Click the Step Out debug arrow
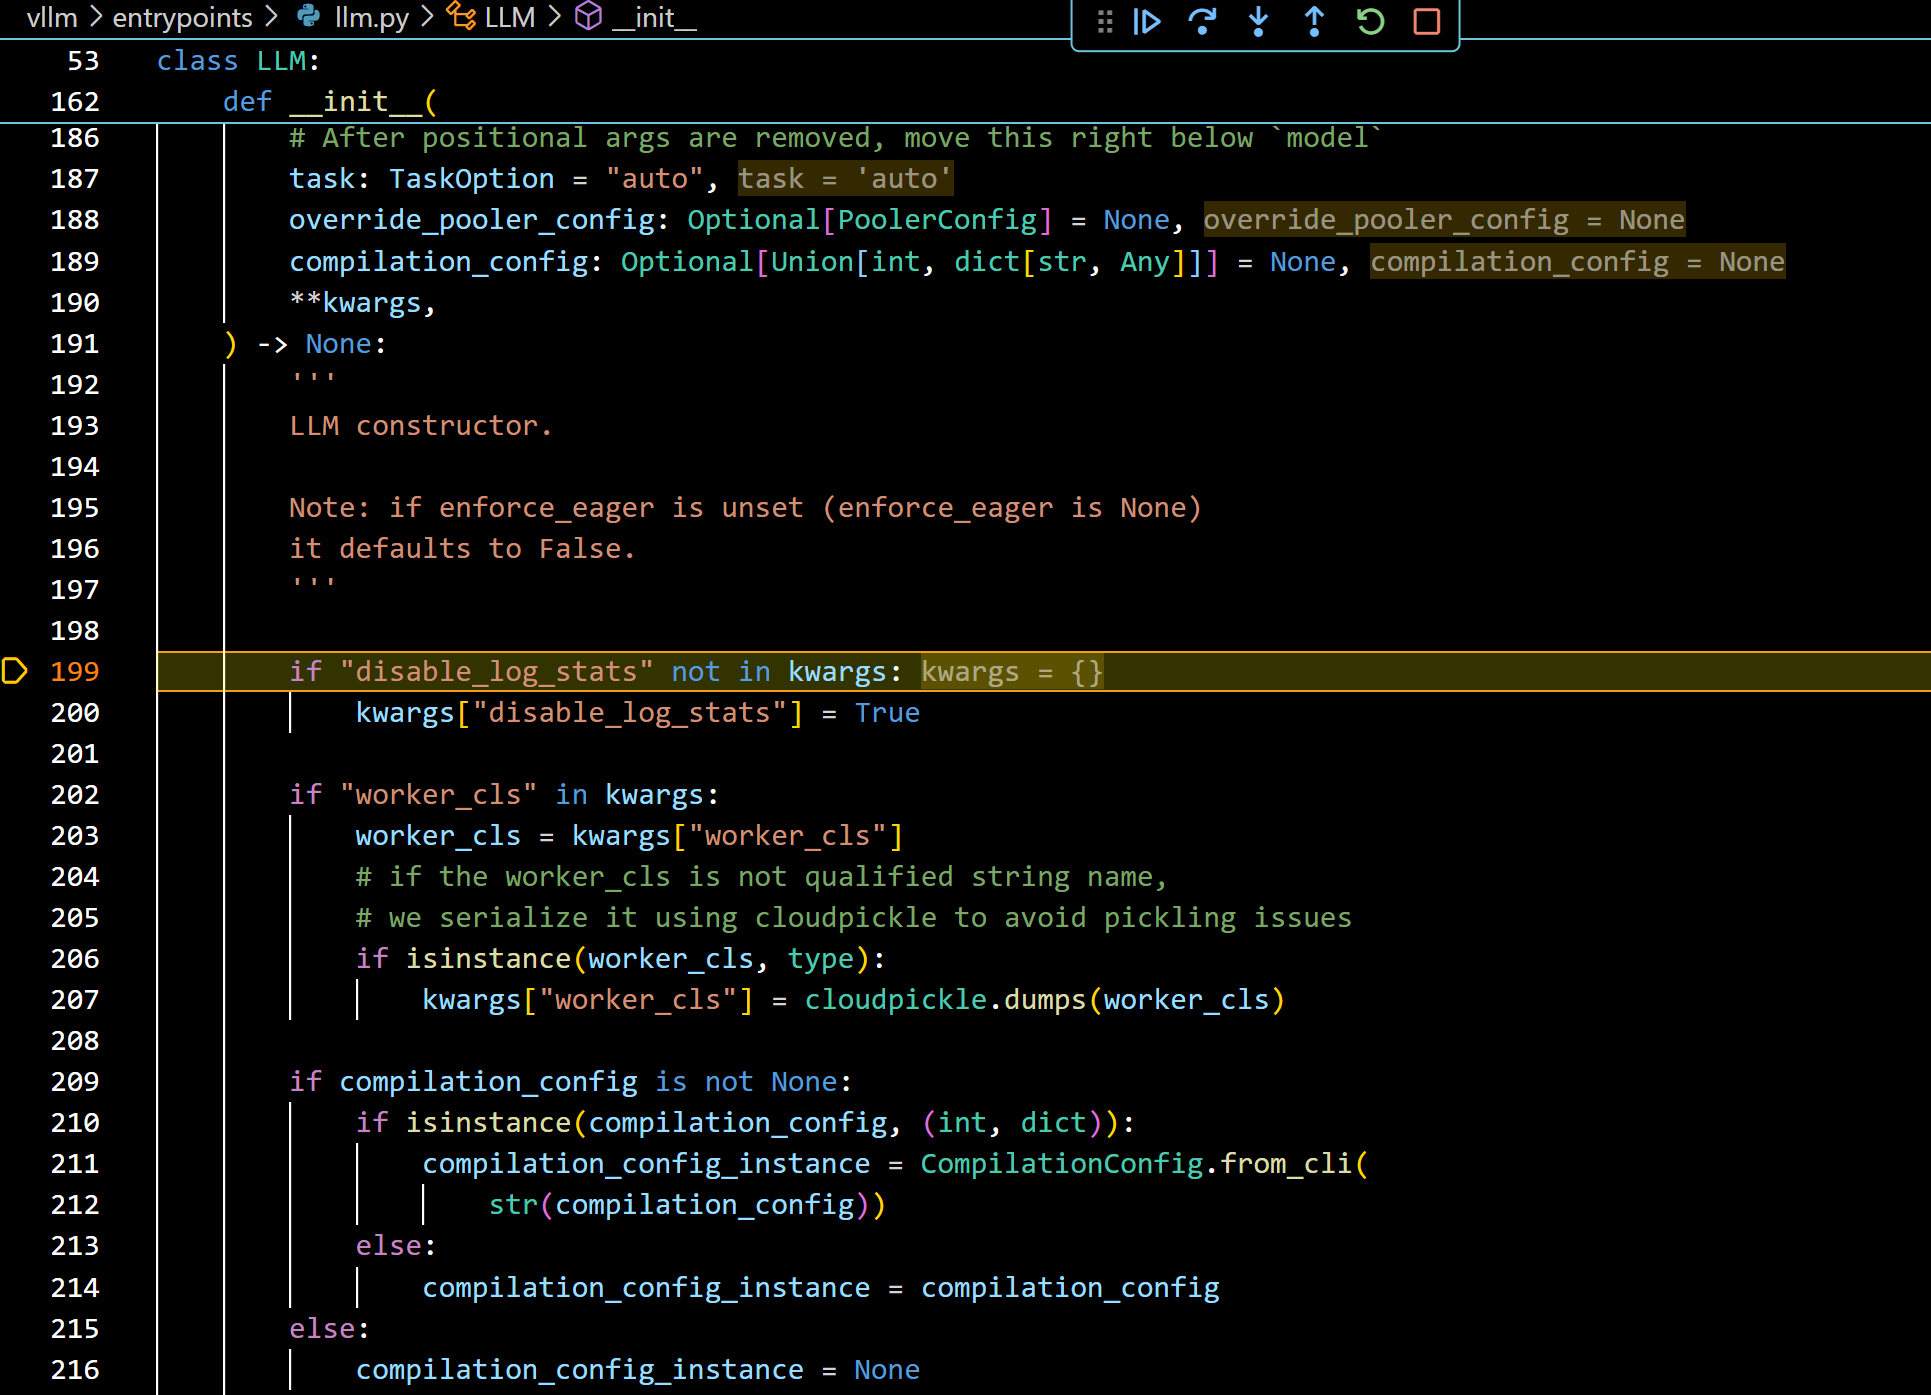The height and width of the screenshot is (1395, 1931). [1314, 21]
